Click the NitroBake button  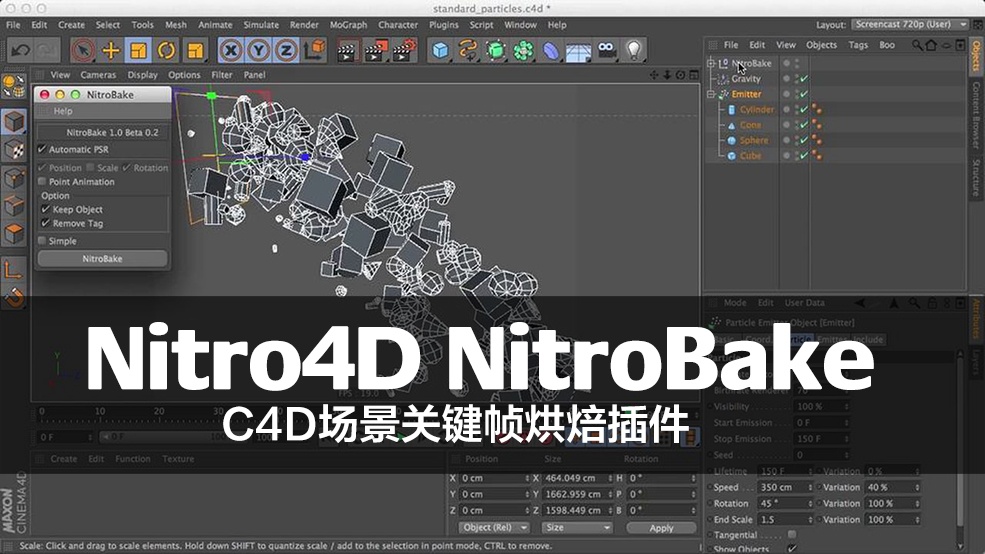point(102,259)
